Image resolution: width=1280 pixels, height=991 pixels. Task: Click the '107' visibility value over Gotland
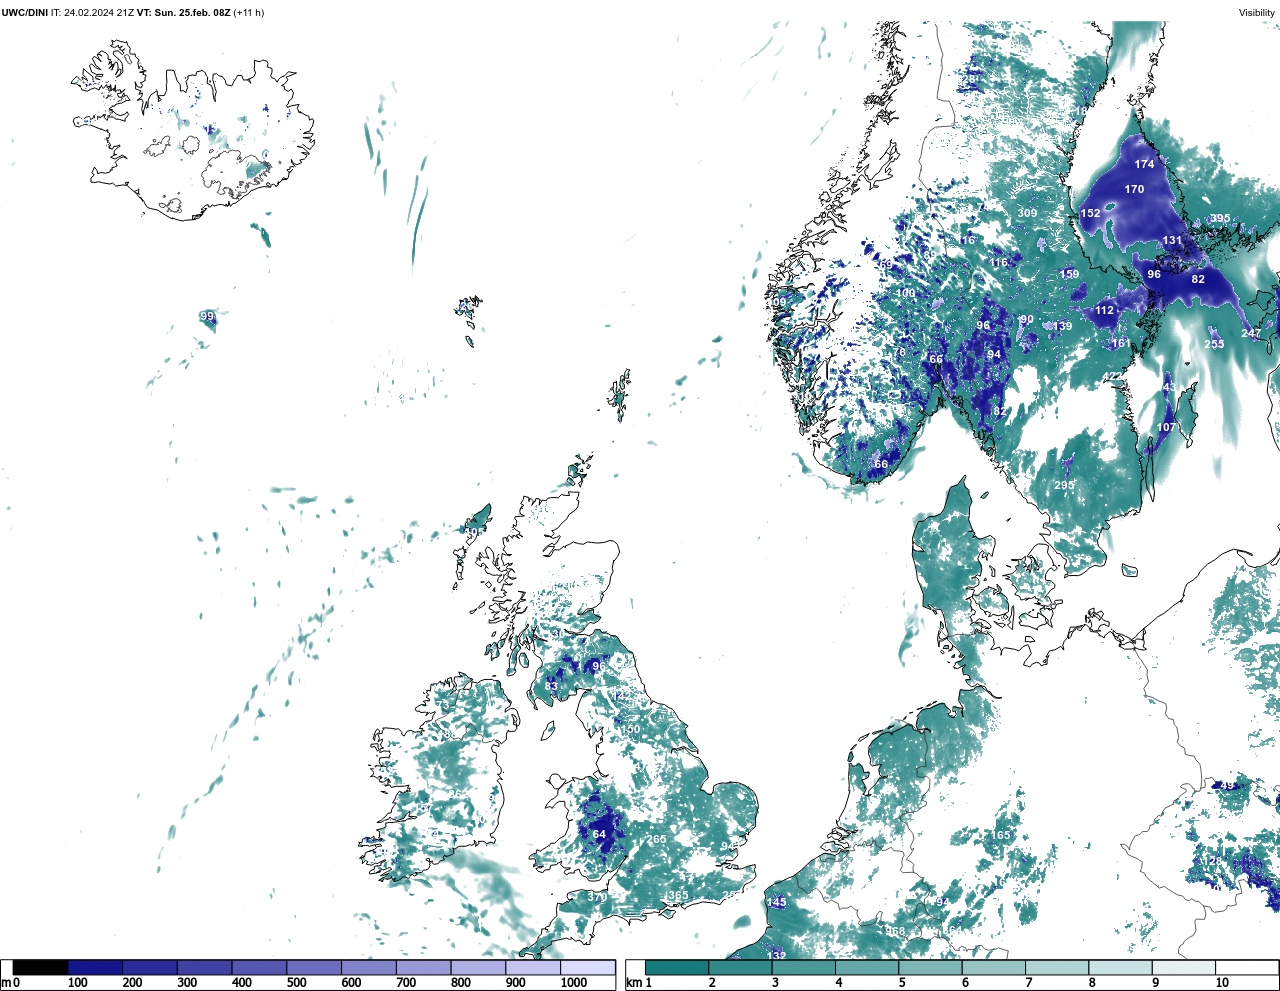(x=1166, y=427)
